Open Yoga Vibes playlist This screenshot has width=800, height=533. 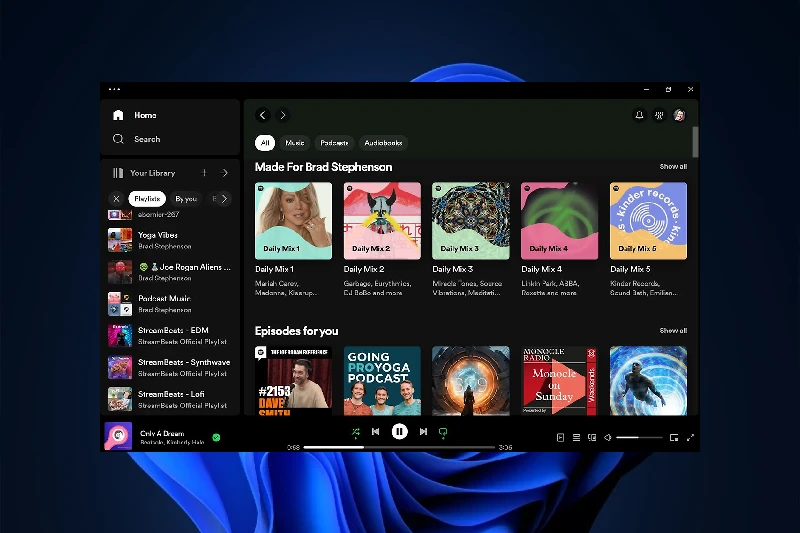tap(170, 240)
